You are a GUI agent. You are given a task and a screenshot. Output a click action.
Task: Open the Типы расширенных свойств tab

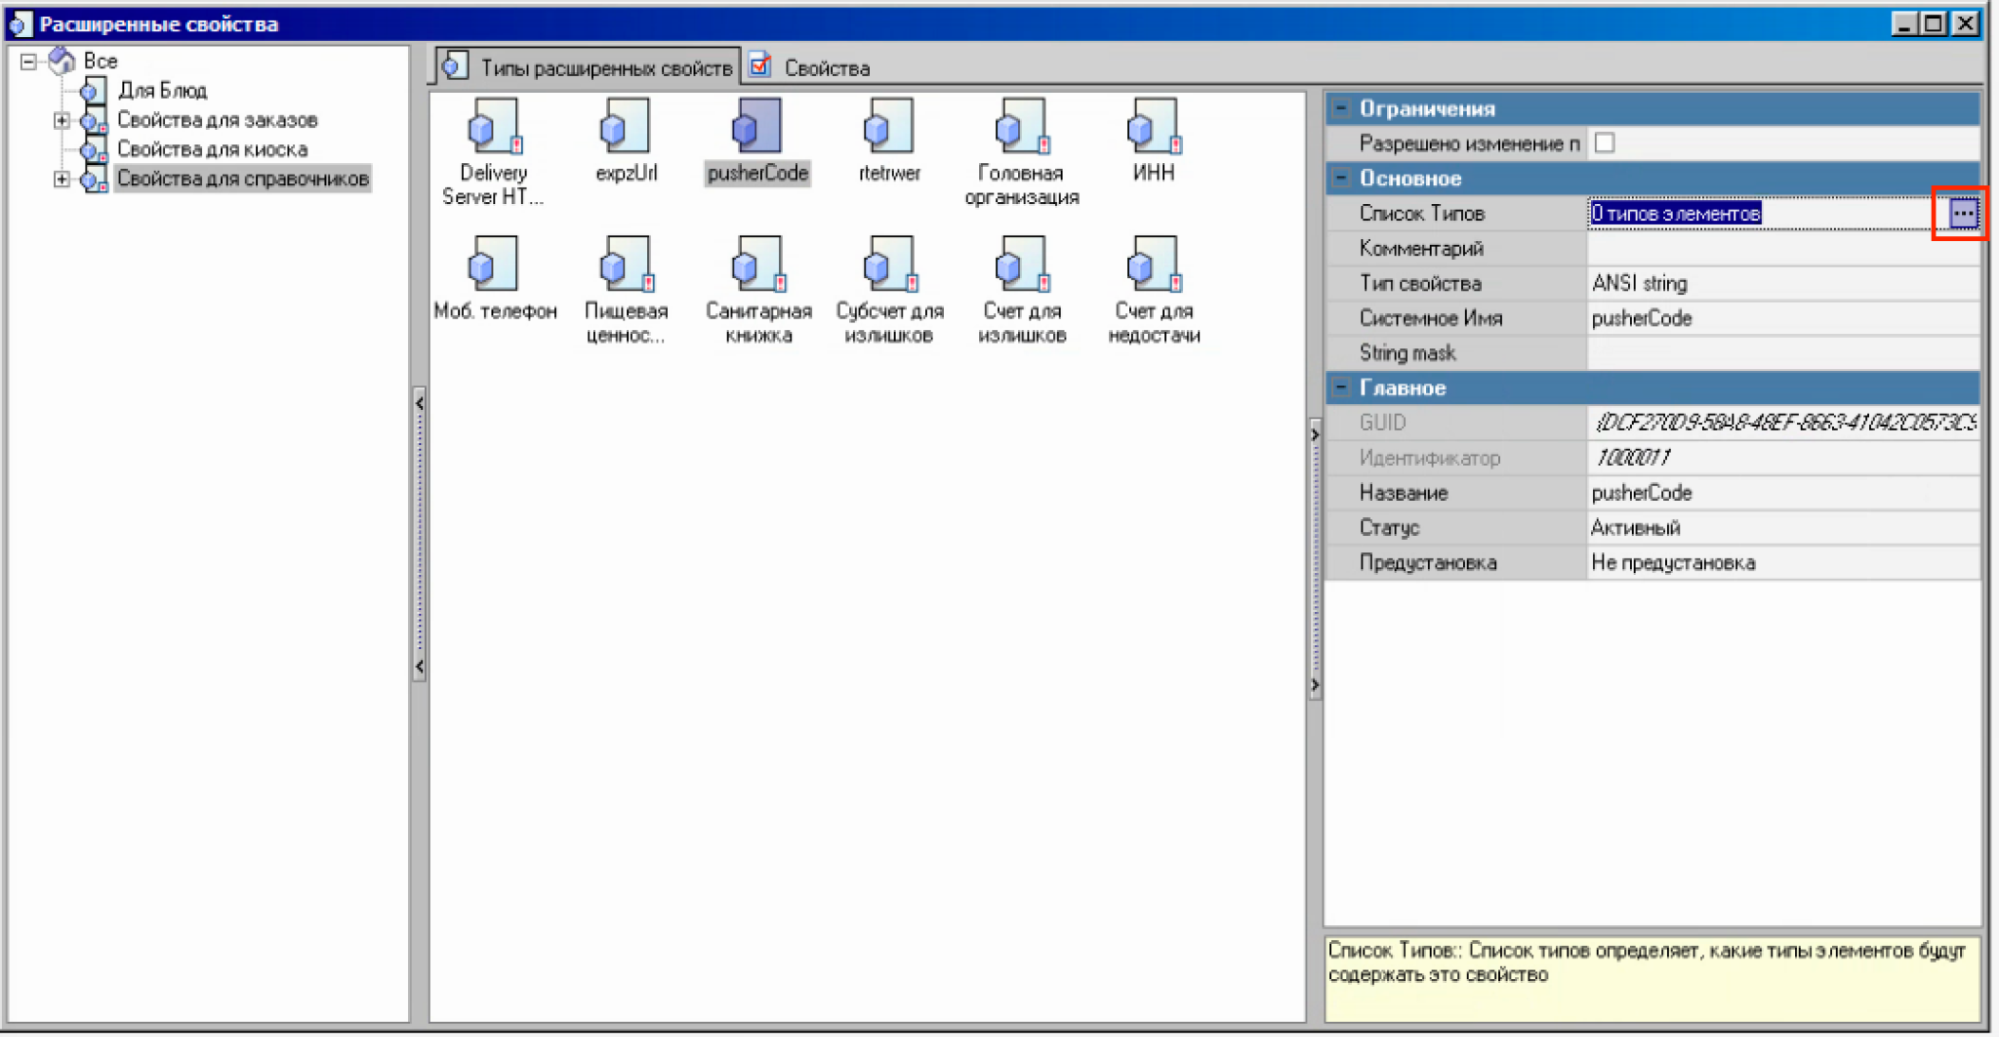tap(605, 68)
